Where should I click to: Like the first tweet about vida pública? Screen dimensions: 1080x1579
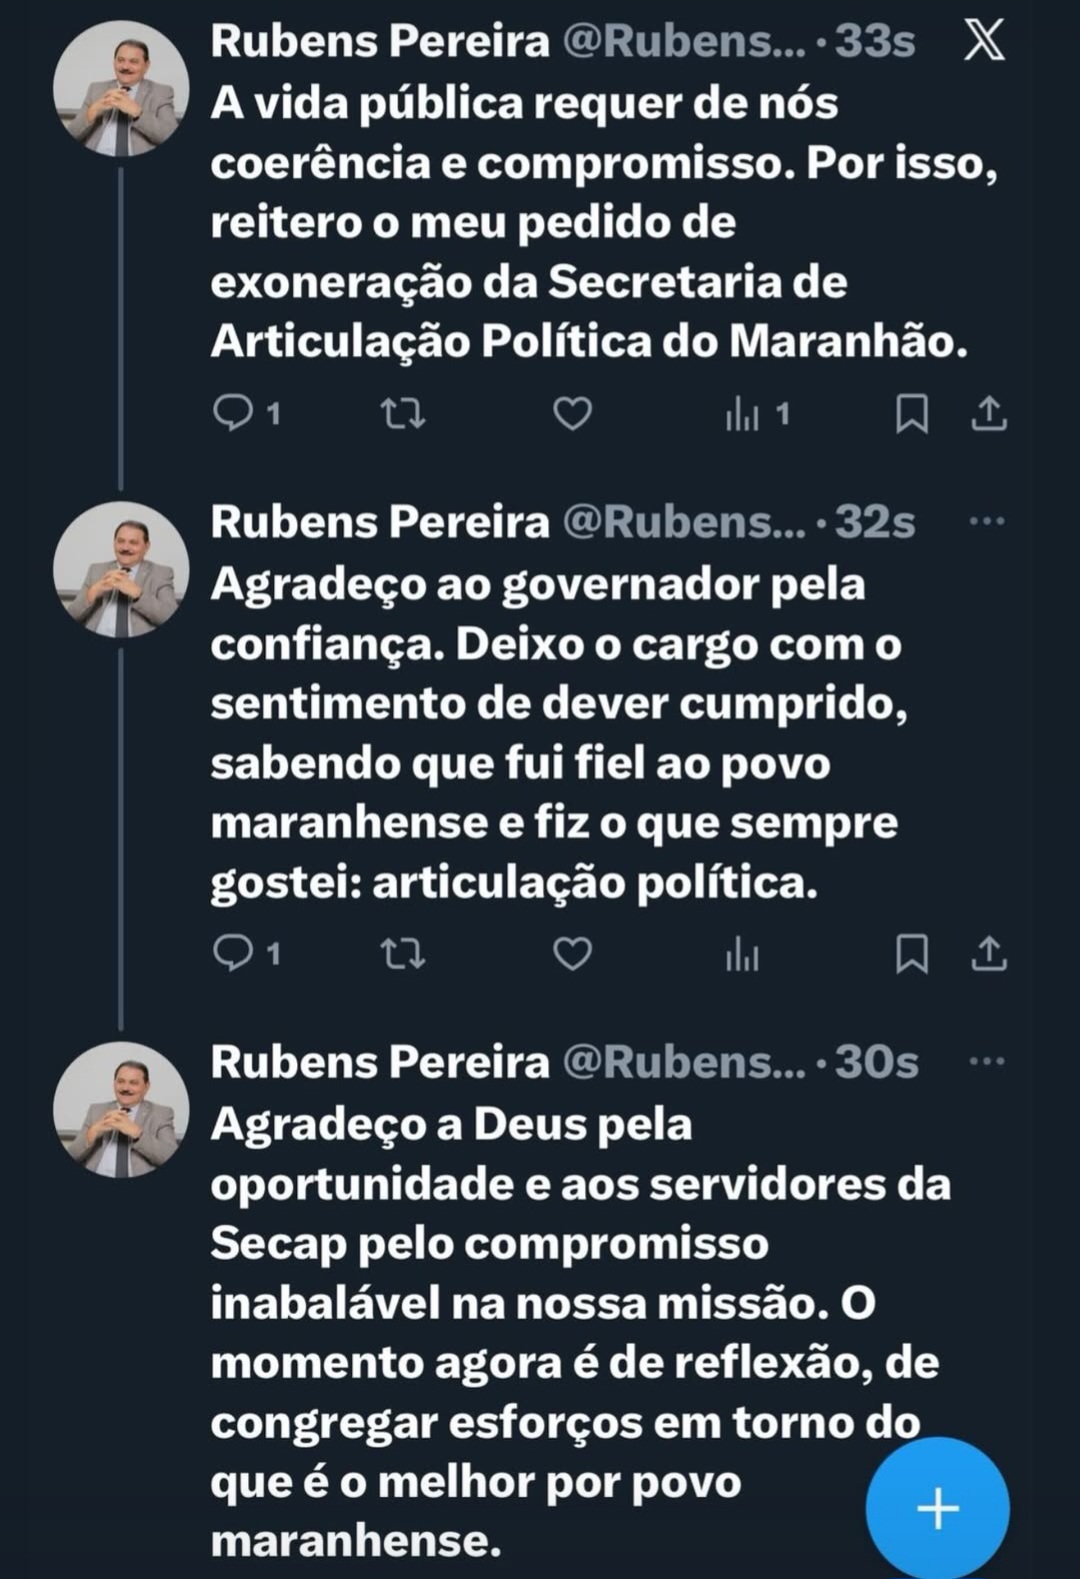tap(573, 413)
